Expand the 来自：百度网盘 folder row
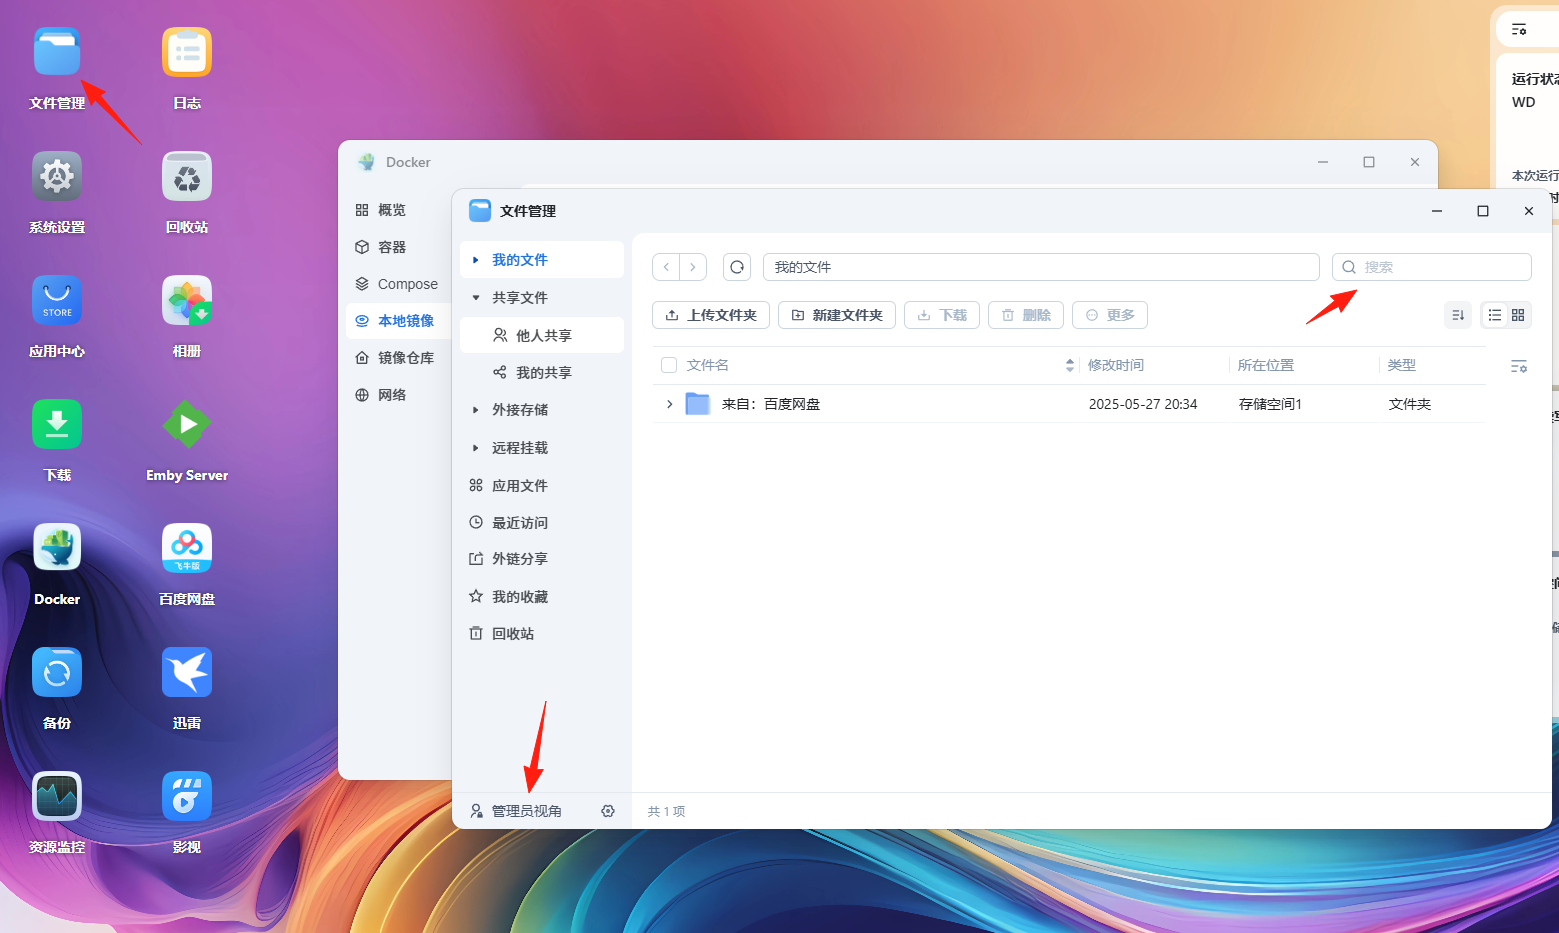This screenshot has height=933, width=1559. click(x=669, y=404)
